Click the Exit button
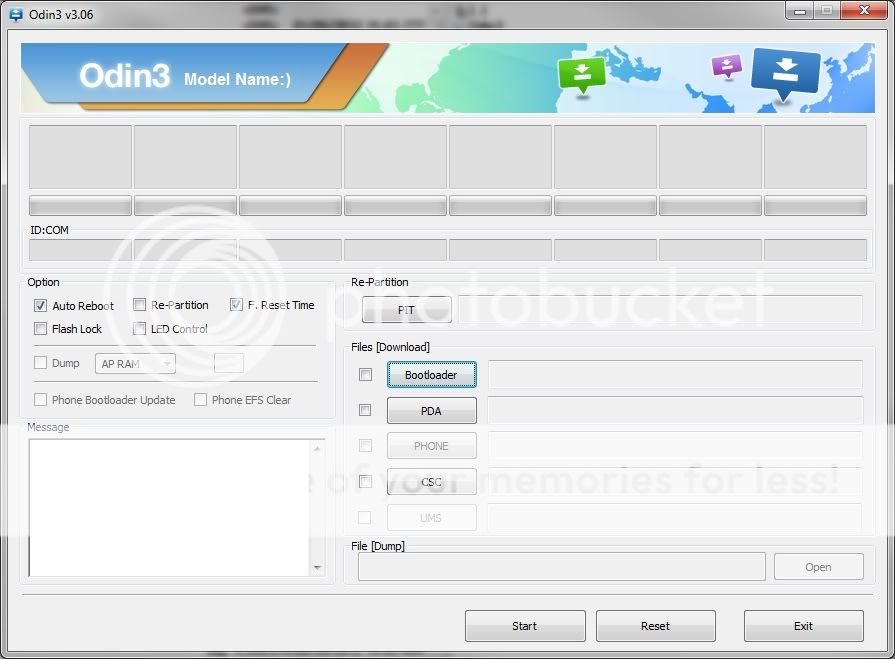The image size is (895, 659). coord(803,626)
